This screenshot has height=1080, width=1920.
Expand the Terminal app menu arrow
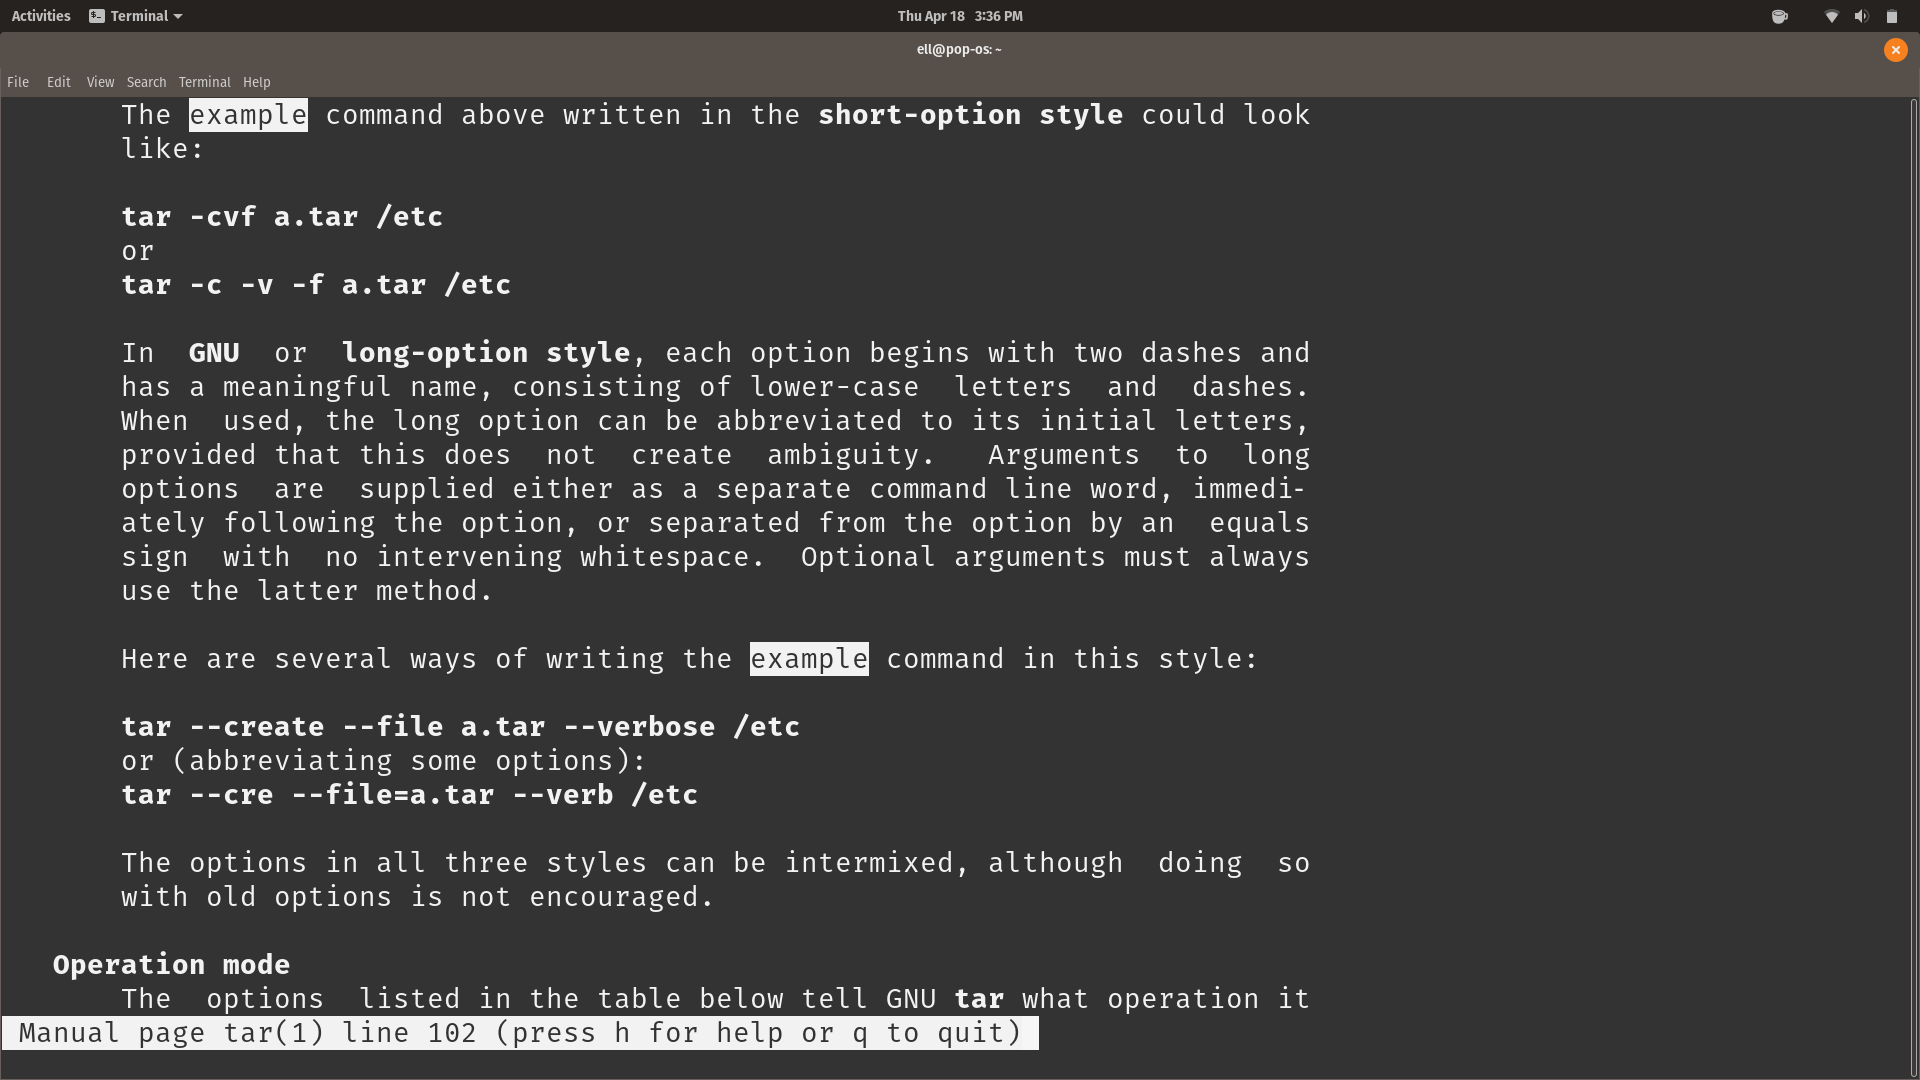[178, 16]
